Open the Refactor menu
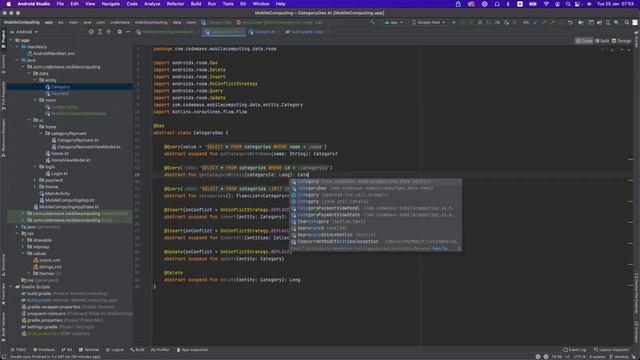640x360 pixels. click(x=176, y=4)
